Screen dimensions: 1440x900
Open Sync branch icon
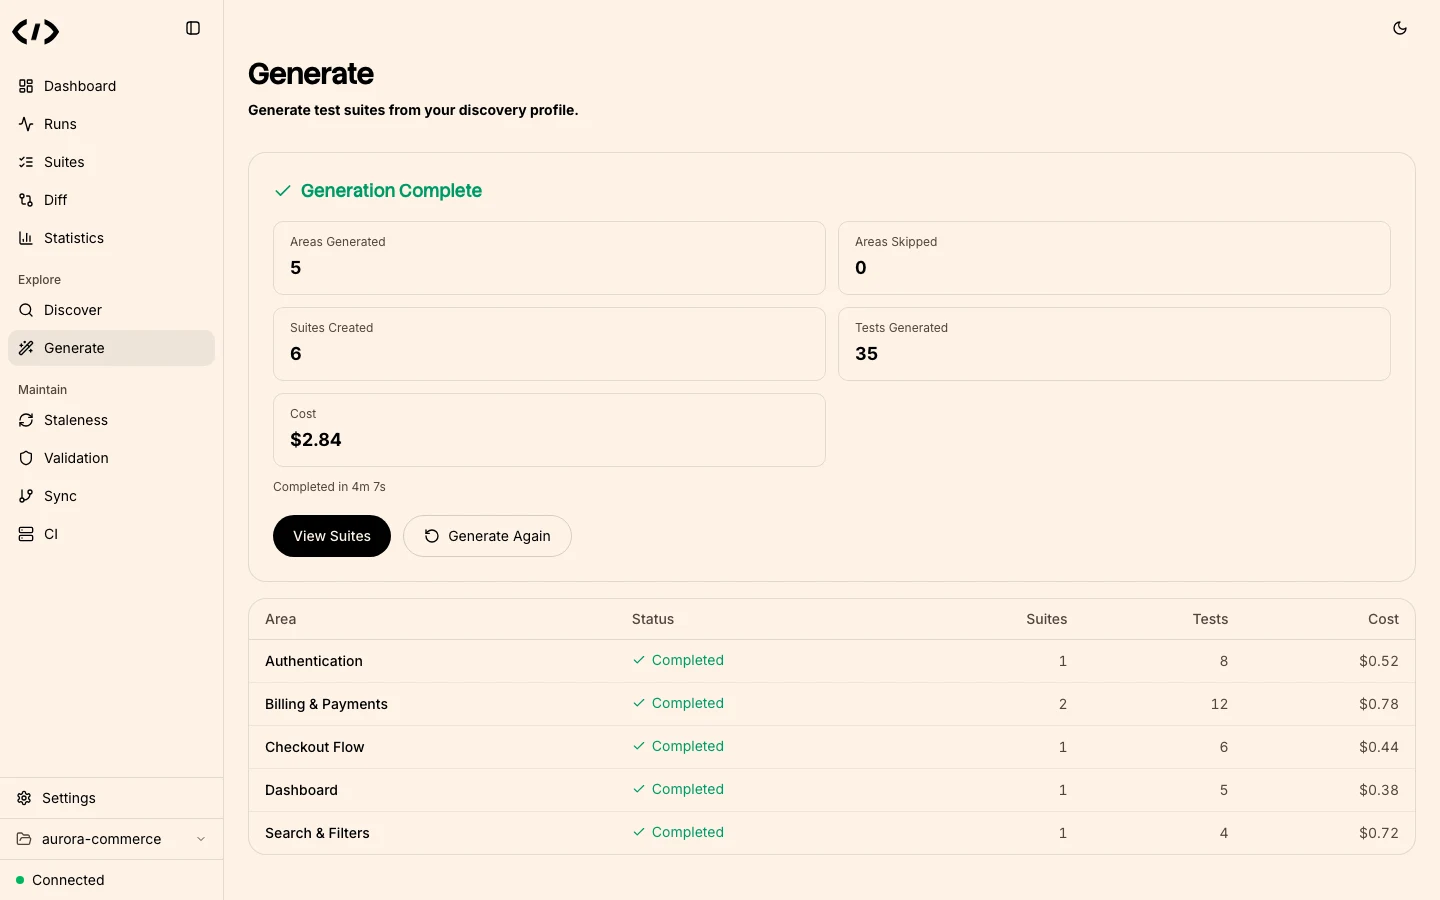pos(26,496)
